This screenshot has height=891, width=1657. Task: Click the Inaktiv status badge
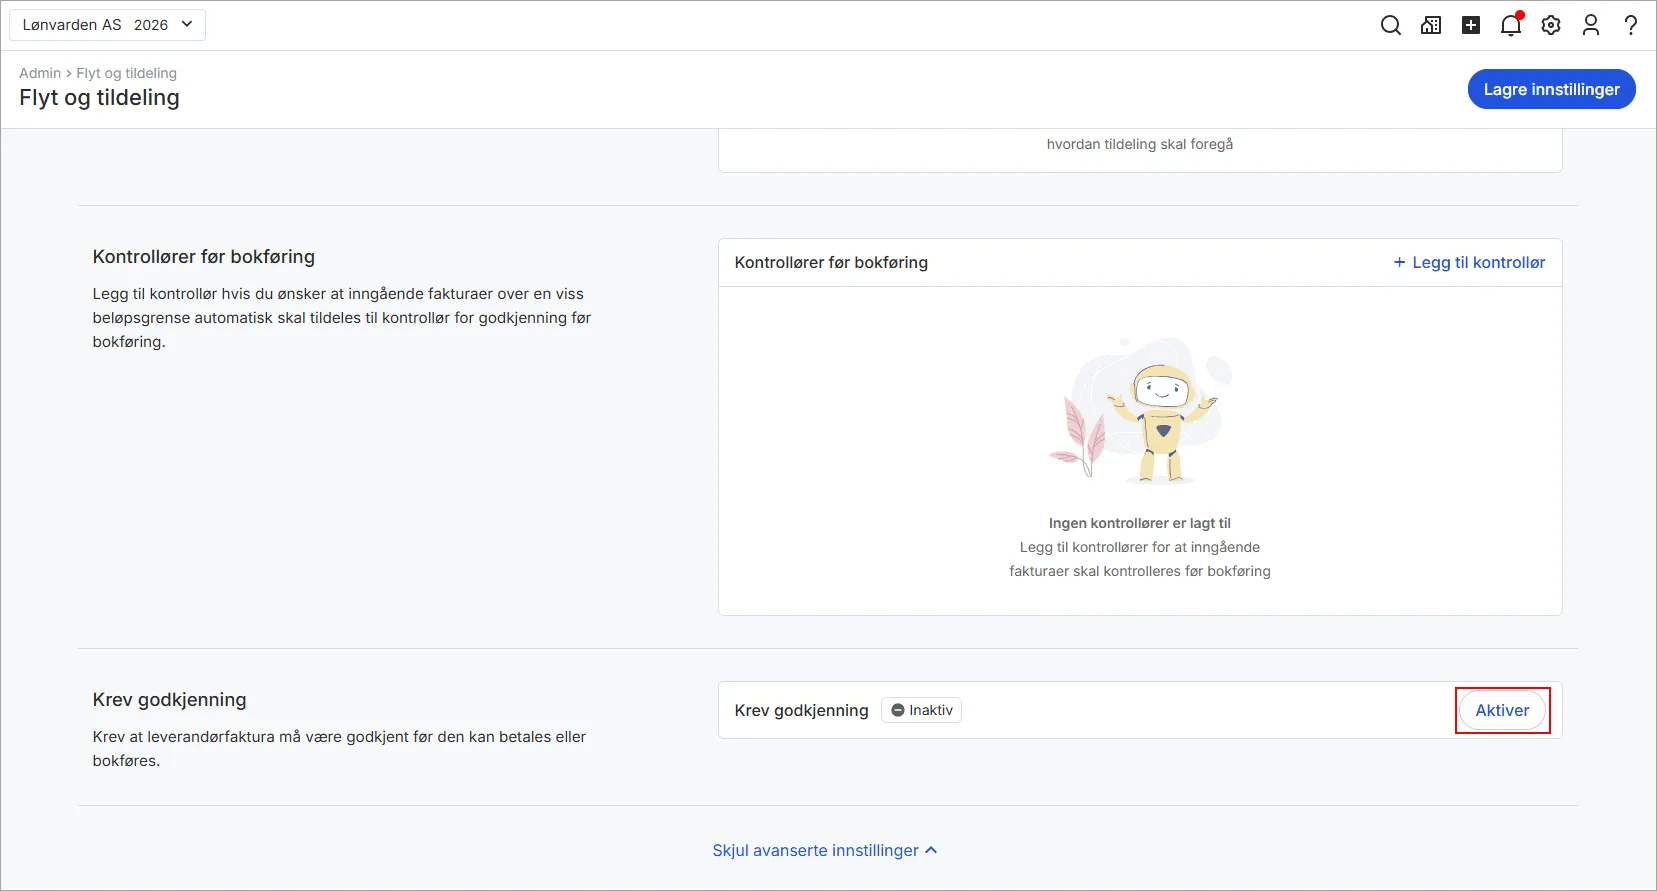pyautogui.click(x=921, y=710)
